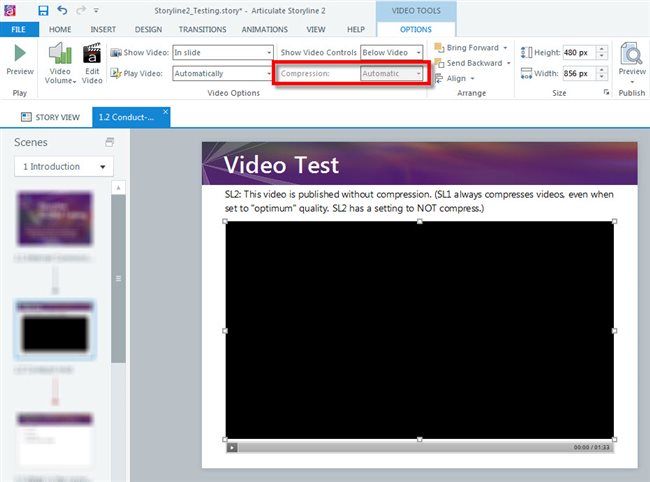Open the Show Video Controls dropdown
Screen dimensions: 650x482
[391, 52]
